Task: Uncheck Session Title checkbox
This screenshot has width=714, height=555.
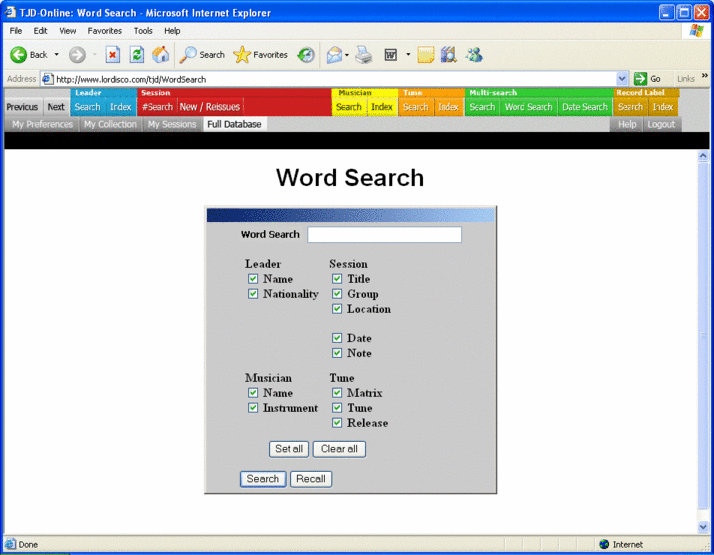Action: [x=337, y=279]
